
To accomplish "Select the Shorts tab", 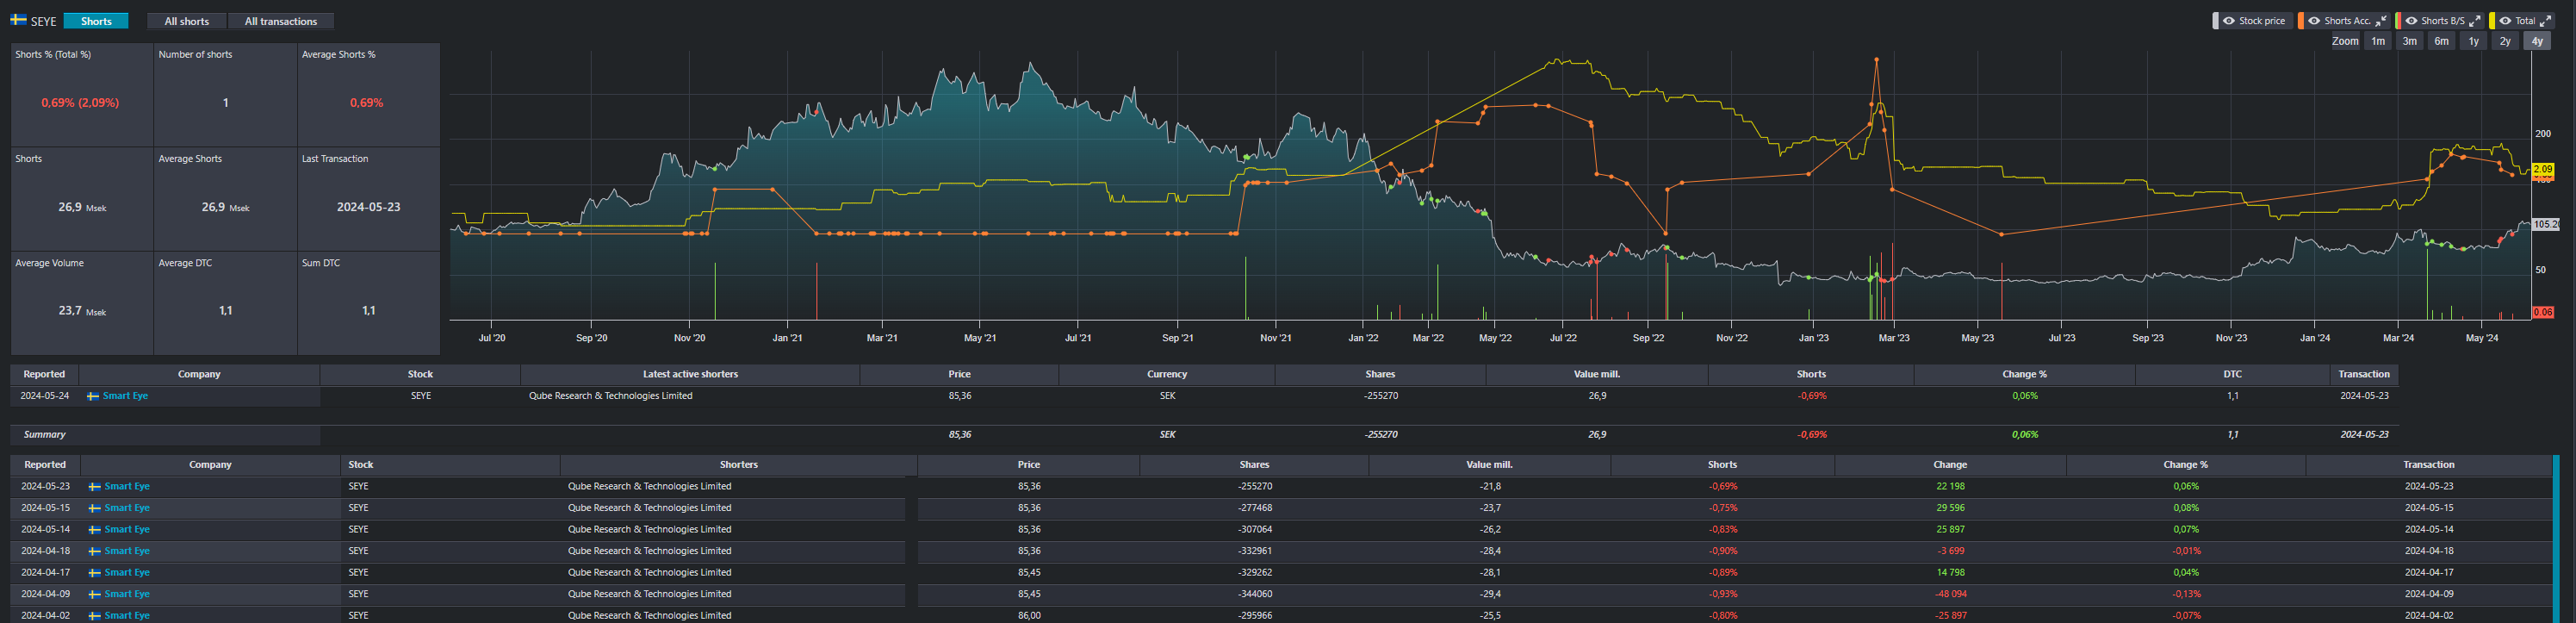I will [x=96, y=21].
